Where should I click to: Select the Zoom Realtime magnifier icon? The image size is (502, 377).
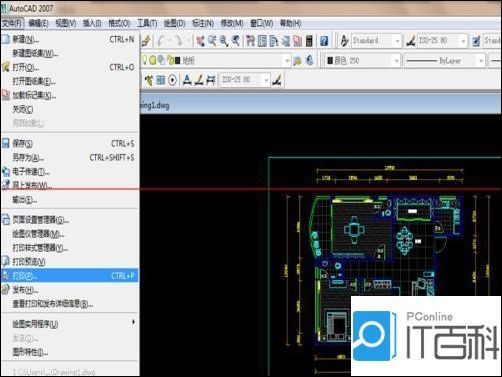212,41
